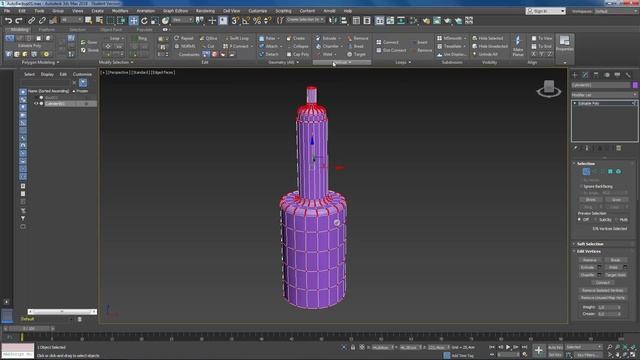Viewport: 640px width, 360px height.
Task: Select Off preview selection radio
Action: click(579, 220)
